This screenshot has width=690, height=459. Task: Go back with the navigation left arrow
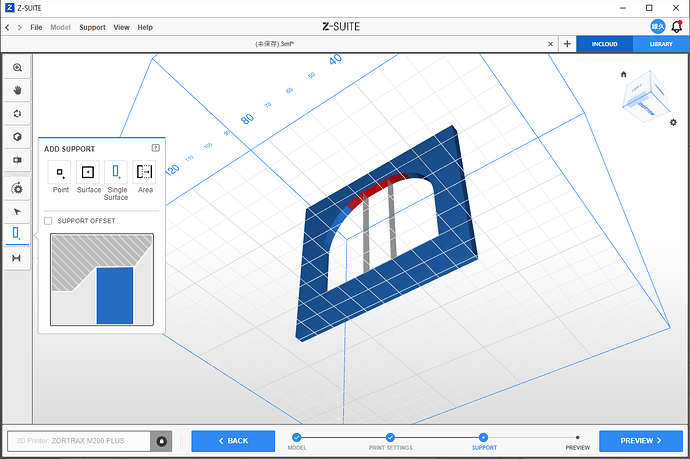pos(7,27)
